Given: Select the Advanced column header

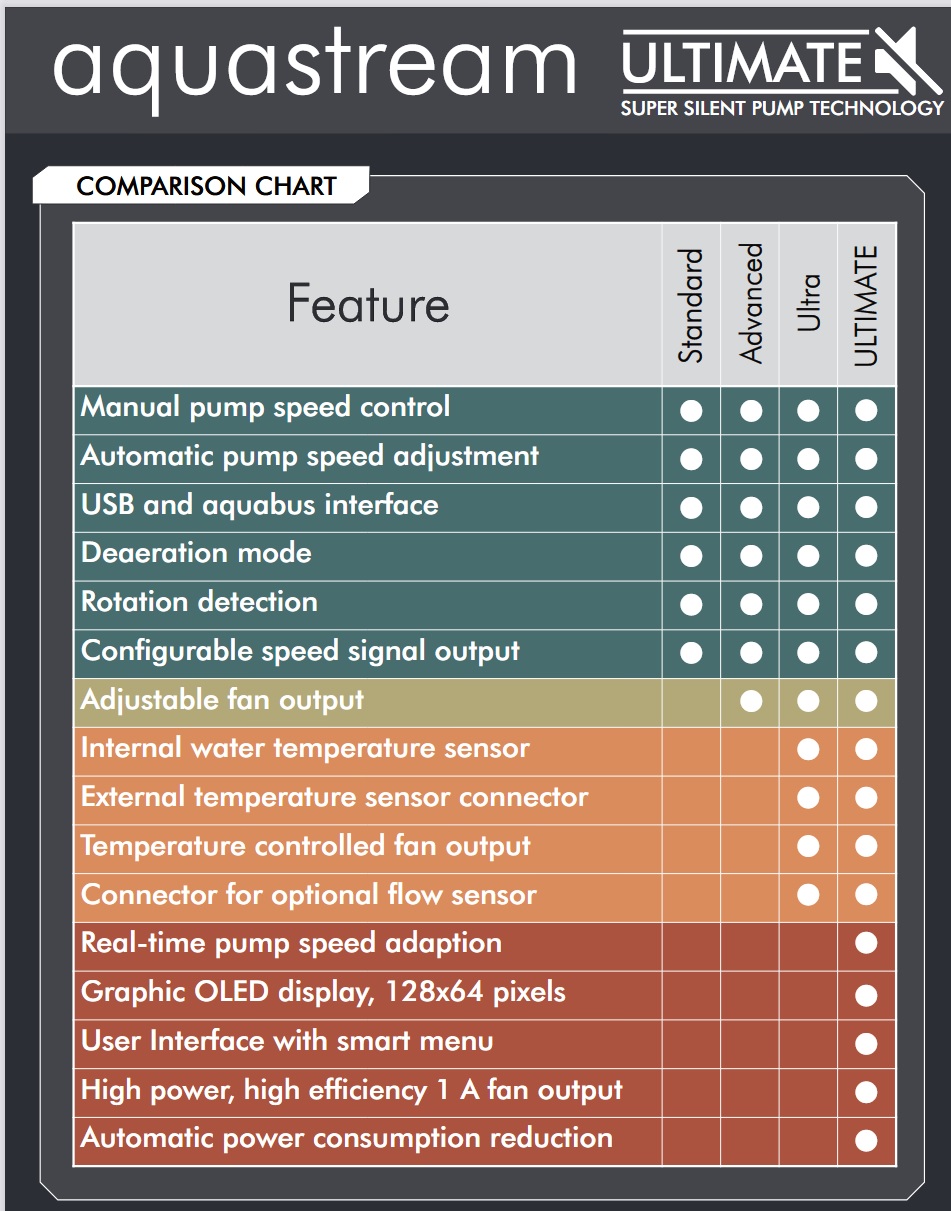Looking at the screenshot, I should point(751,303).
